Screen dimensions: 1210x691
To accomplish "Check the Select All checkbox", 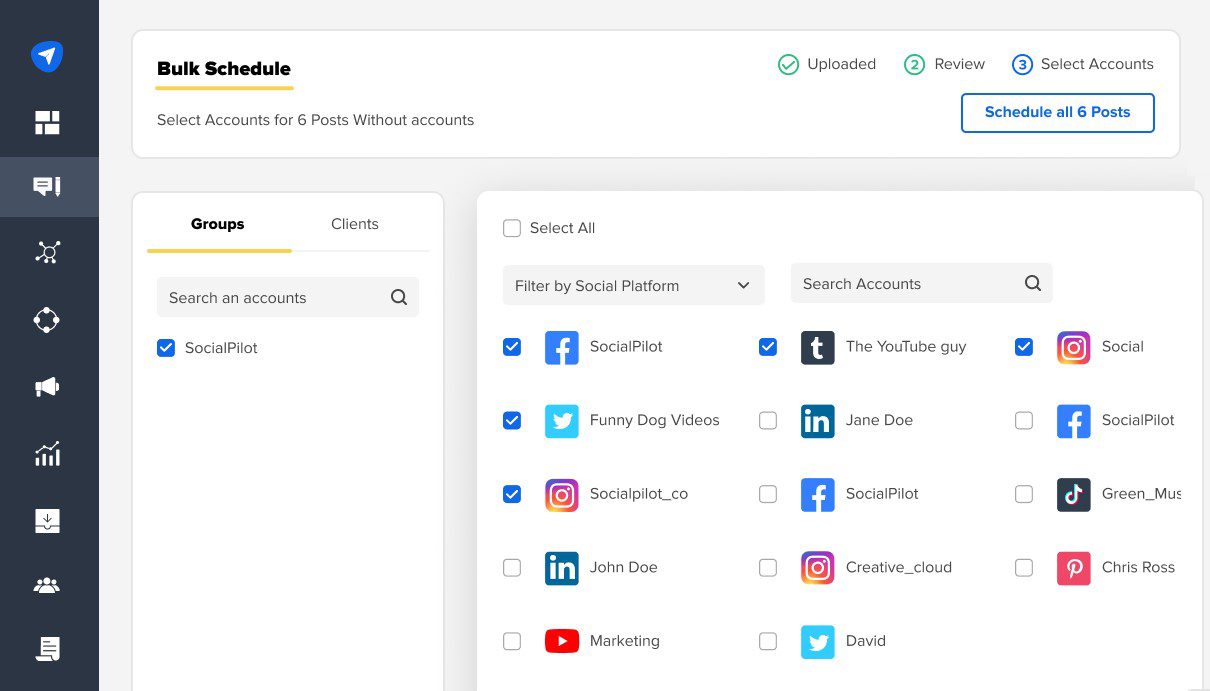I will 512,228.
